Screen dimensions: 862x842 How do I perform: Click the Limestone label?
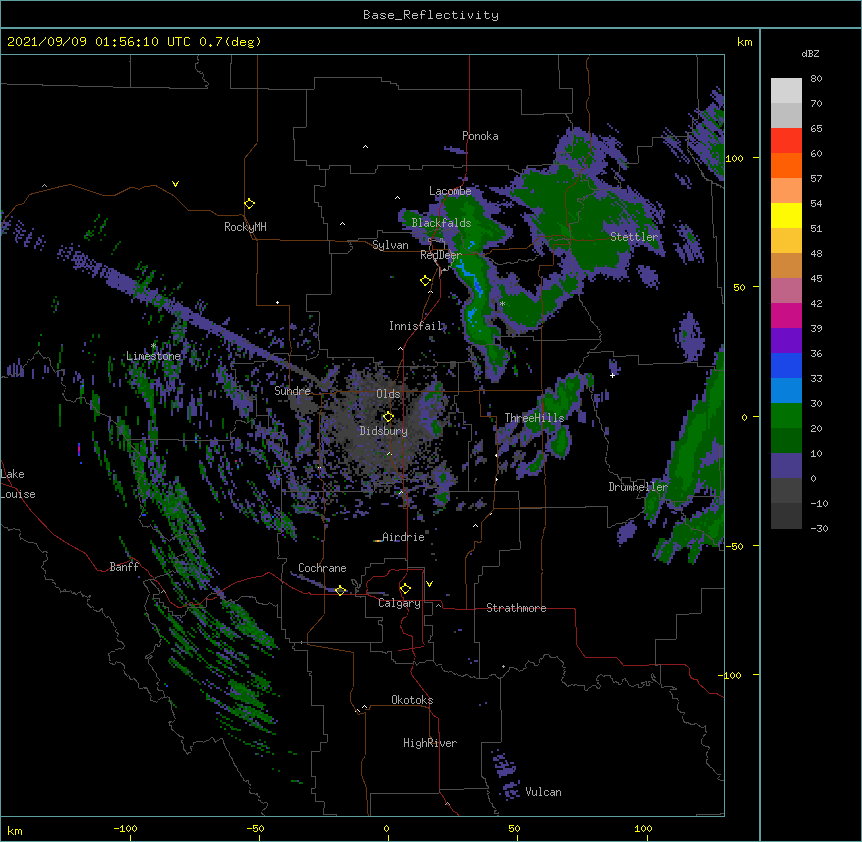153,356
